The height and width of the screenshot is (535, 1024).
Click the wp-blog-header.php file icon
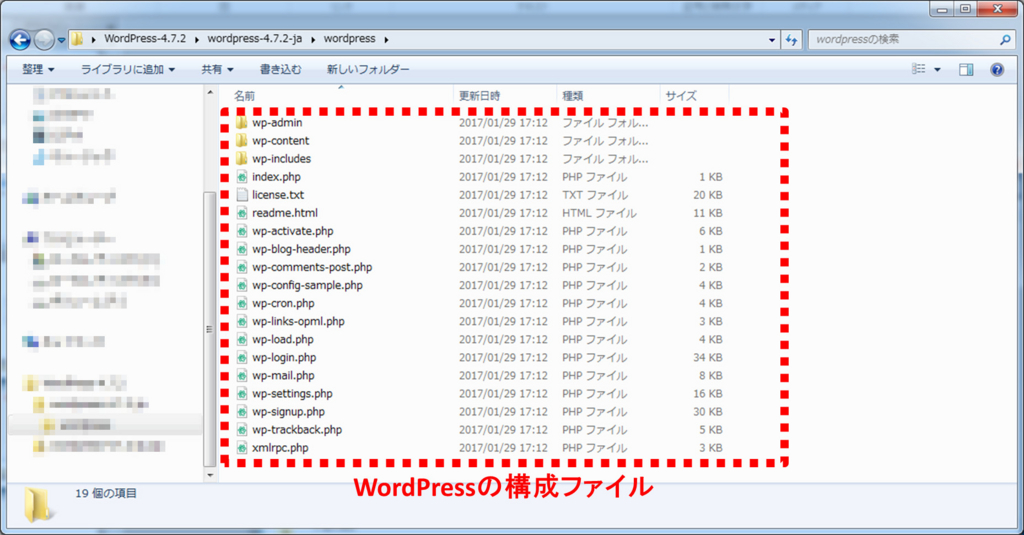click(242, 249)
